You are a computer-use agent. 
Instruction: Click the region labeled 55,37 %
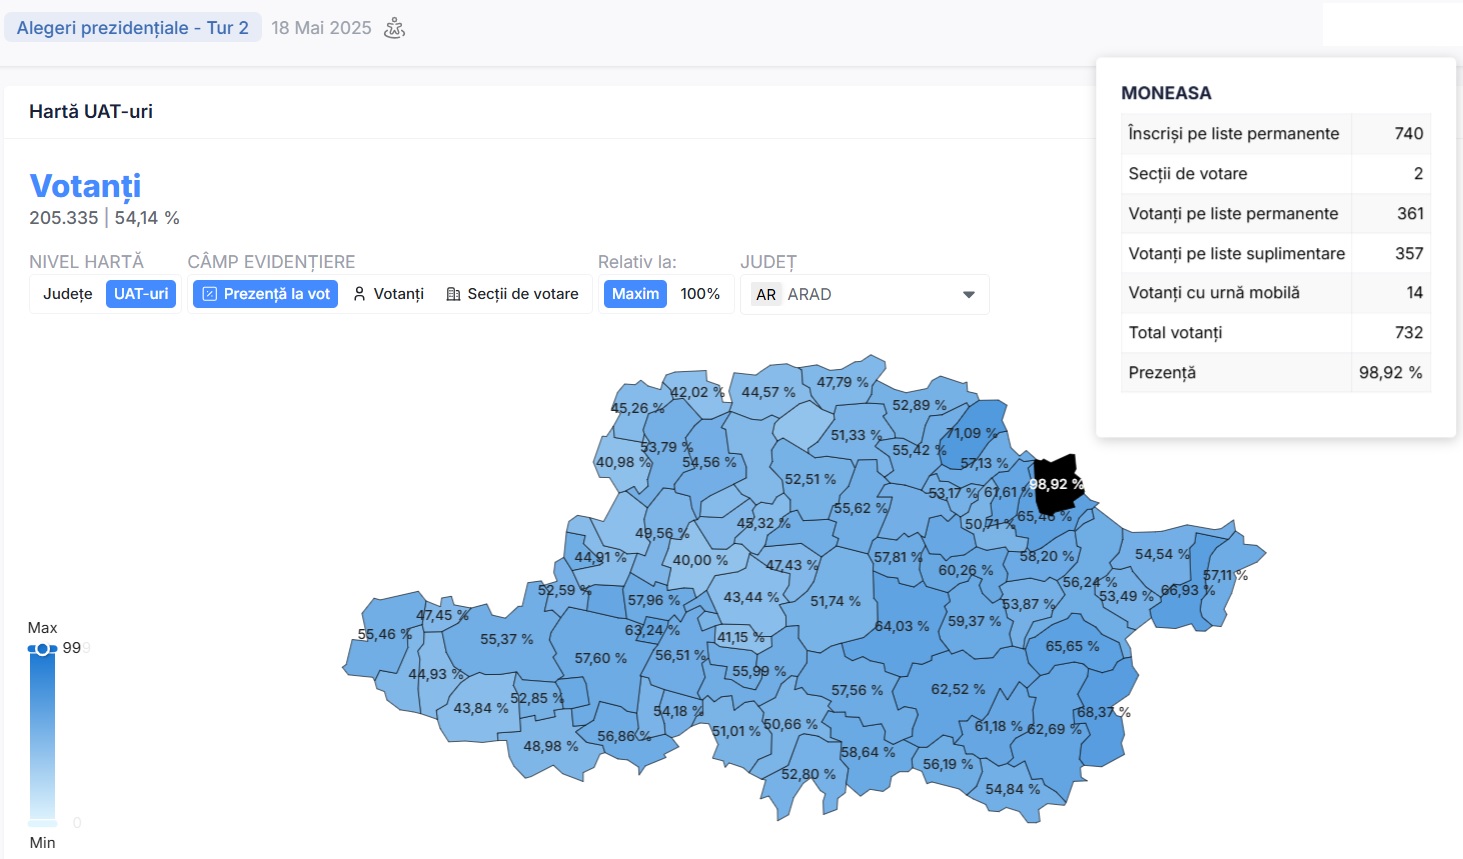[x=507, y=639]
